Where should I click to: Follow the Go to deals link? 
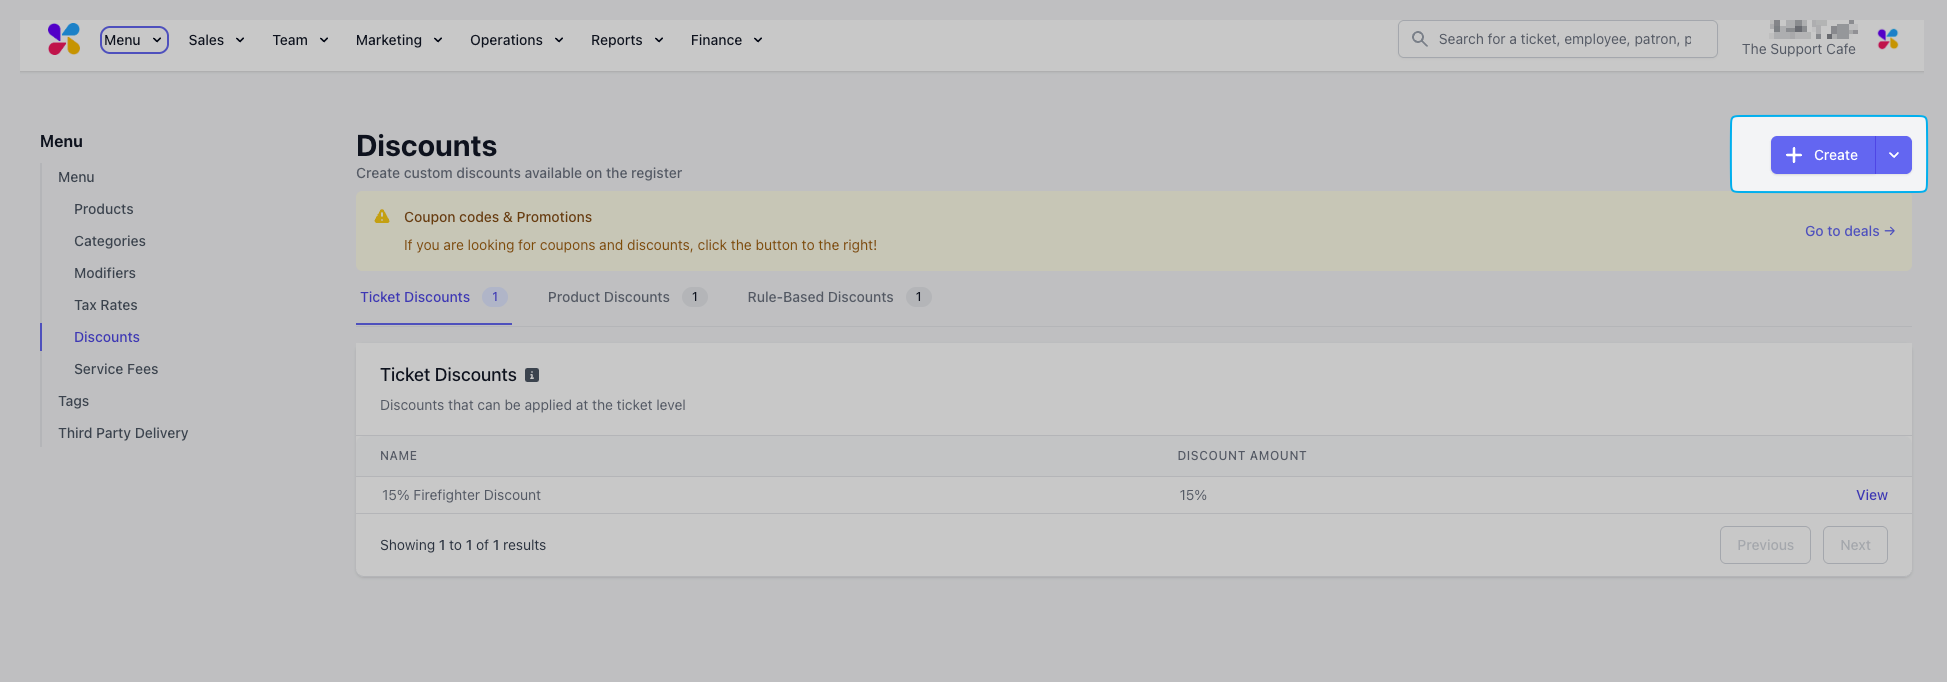pos(1849,231)
